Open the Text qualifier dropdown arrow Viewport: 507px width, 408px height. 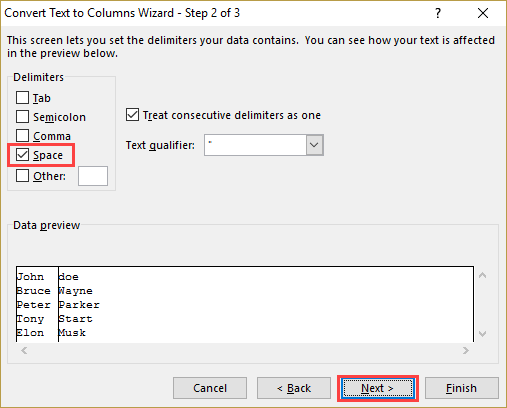[314, 145]
